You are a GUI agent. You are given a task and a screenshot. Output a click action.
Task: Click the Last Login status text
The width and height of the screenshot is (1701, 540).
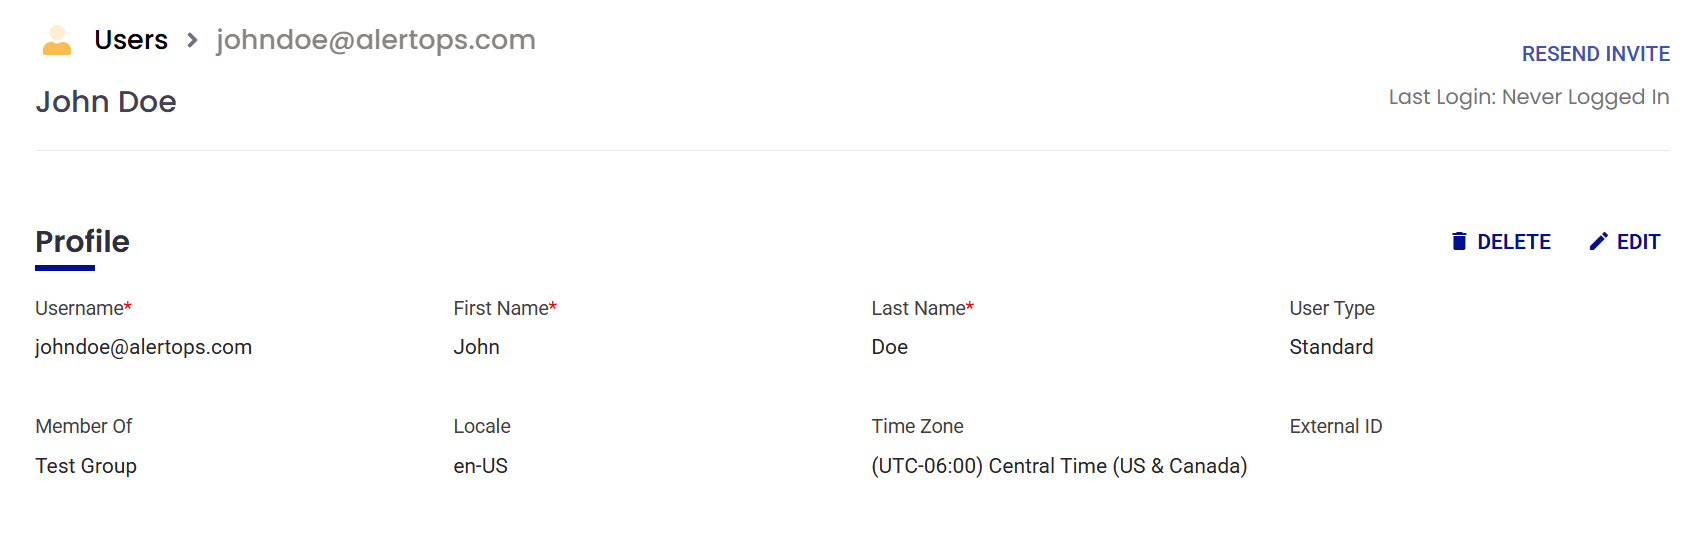1528,97
